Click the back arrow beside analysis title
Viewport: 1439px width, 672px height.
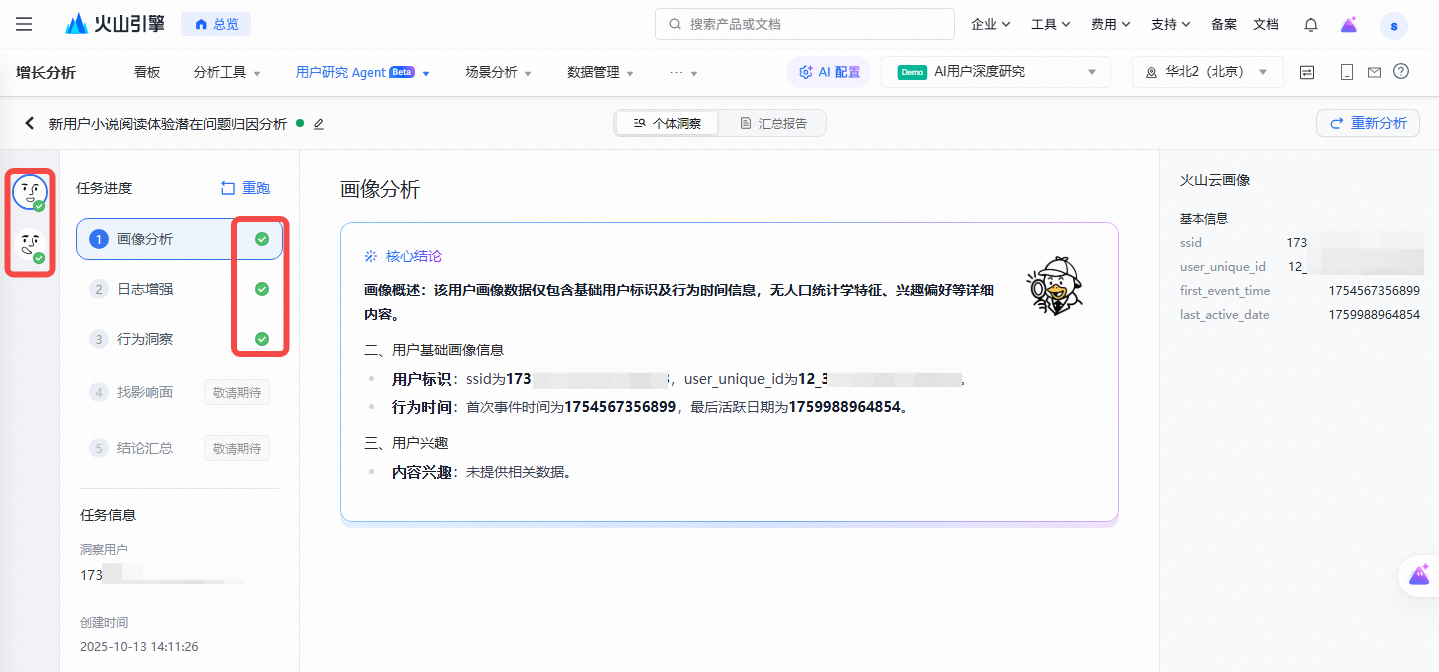pos(30,124)
